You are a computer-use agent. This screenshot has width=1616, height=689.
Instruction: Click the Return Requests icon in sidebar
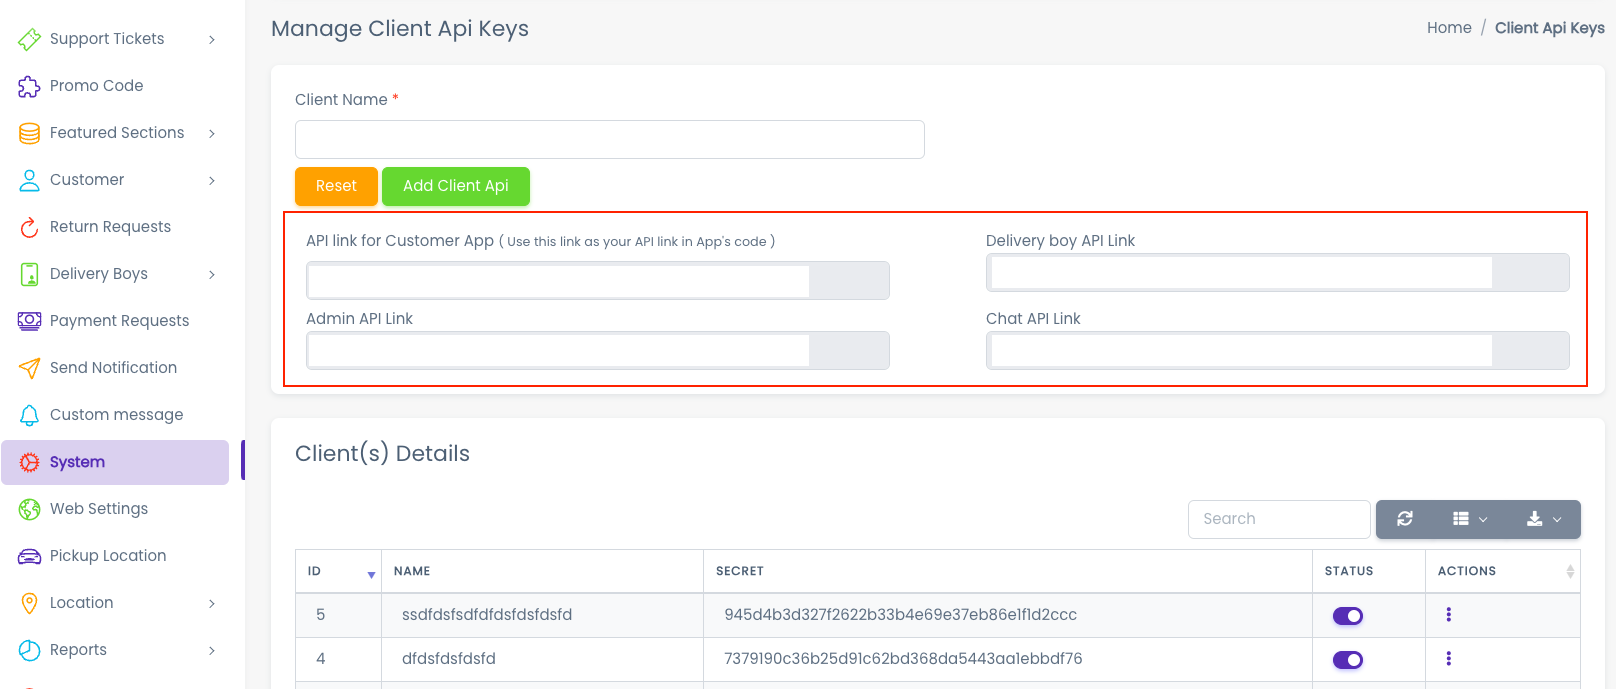pyautogui.click(x=29, y=227)
